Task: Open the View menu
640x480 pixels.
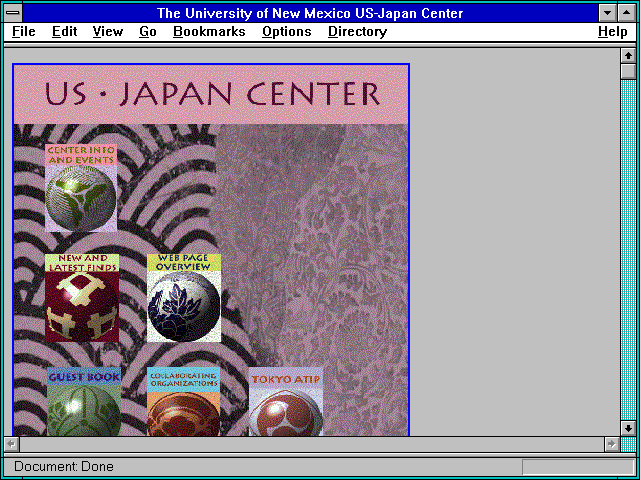Action: pos(108,32)
